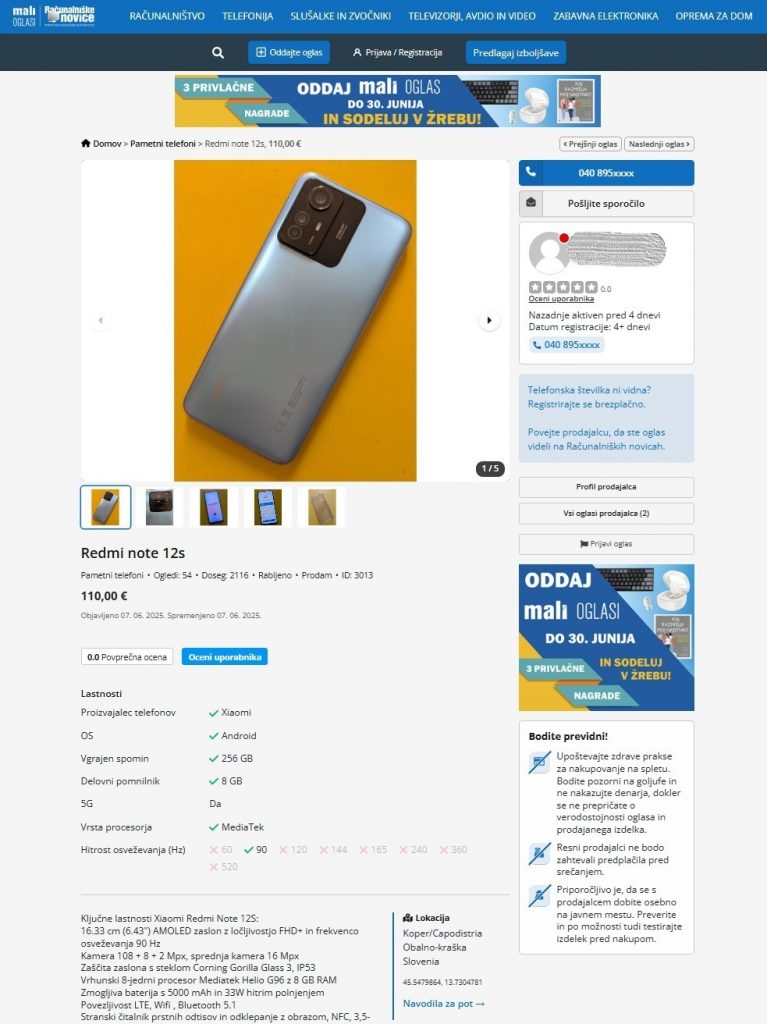Open the Računalništvo menu
Screen dimensions: 767x1024
(167, 16)
